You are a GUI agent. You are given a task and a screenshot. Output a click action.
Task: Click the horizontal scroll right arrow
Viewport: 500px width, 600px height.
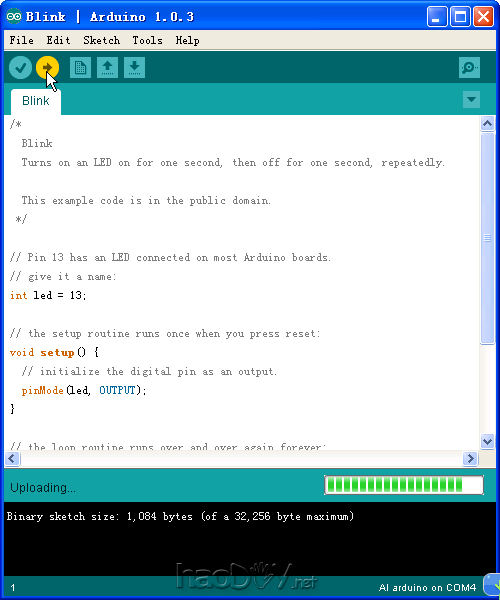click(470, 458)
